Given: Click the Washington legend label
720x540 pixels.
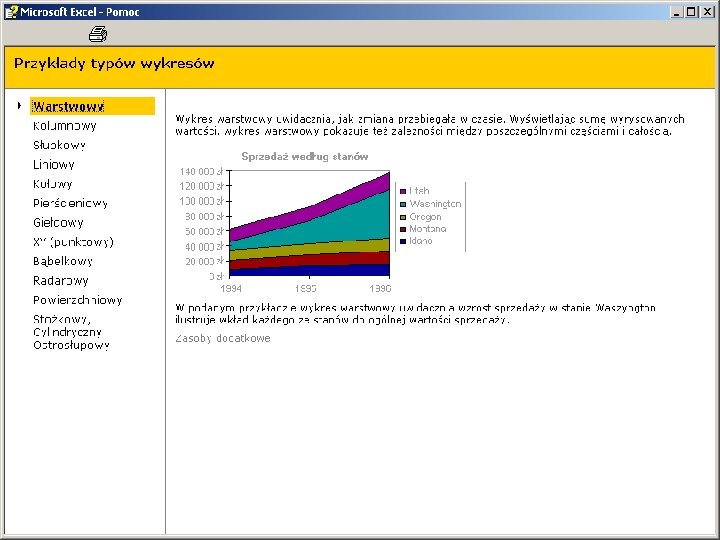Looking at the screenshot, I should [x=435, y=204].
